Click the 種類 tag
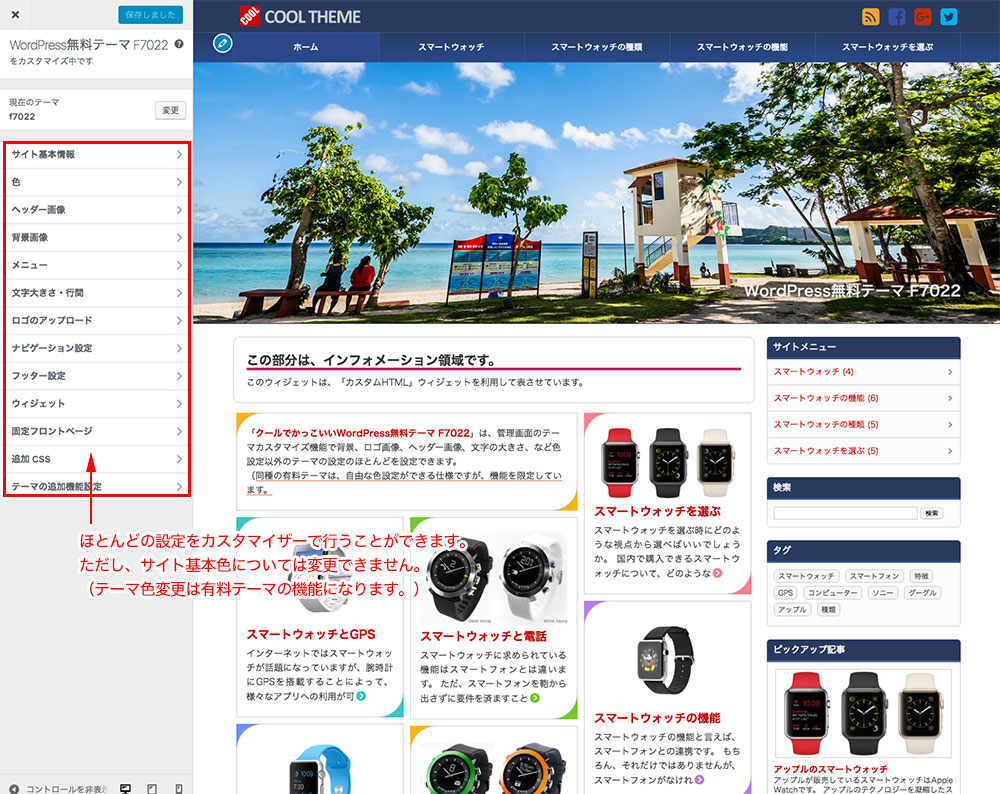 828,610
